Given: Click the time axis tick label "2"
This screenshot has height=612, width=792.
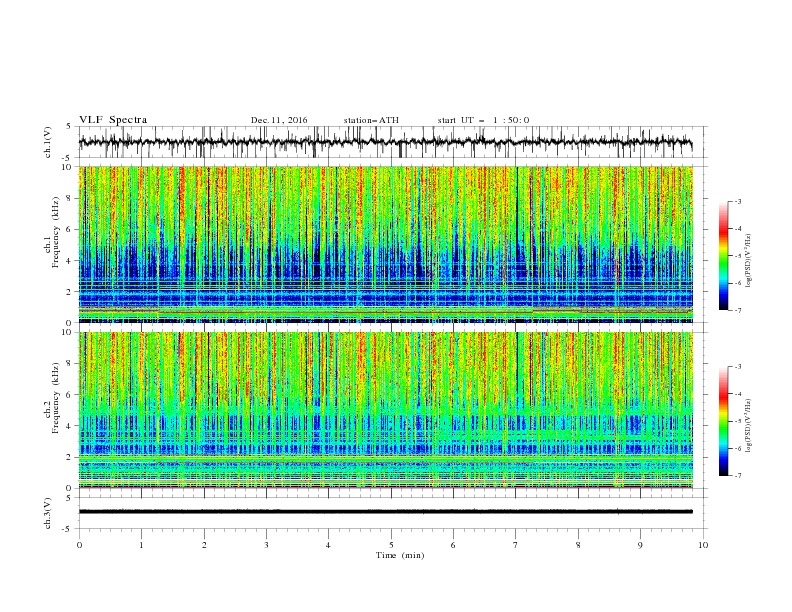Looking at the screenshot, I should tap(204, 545).
